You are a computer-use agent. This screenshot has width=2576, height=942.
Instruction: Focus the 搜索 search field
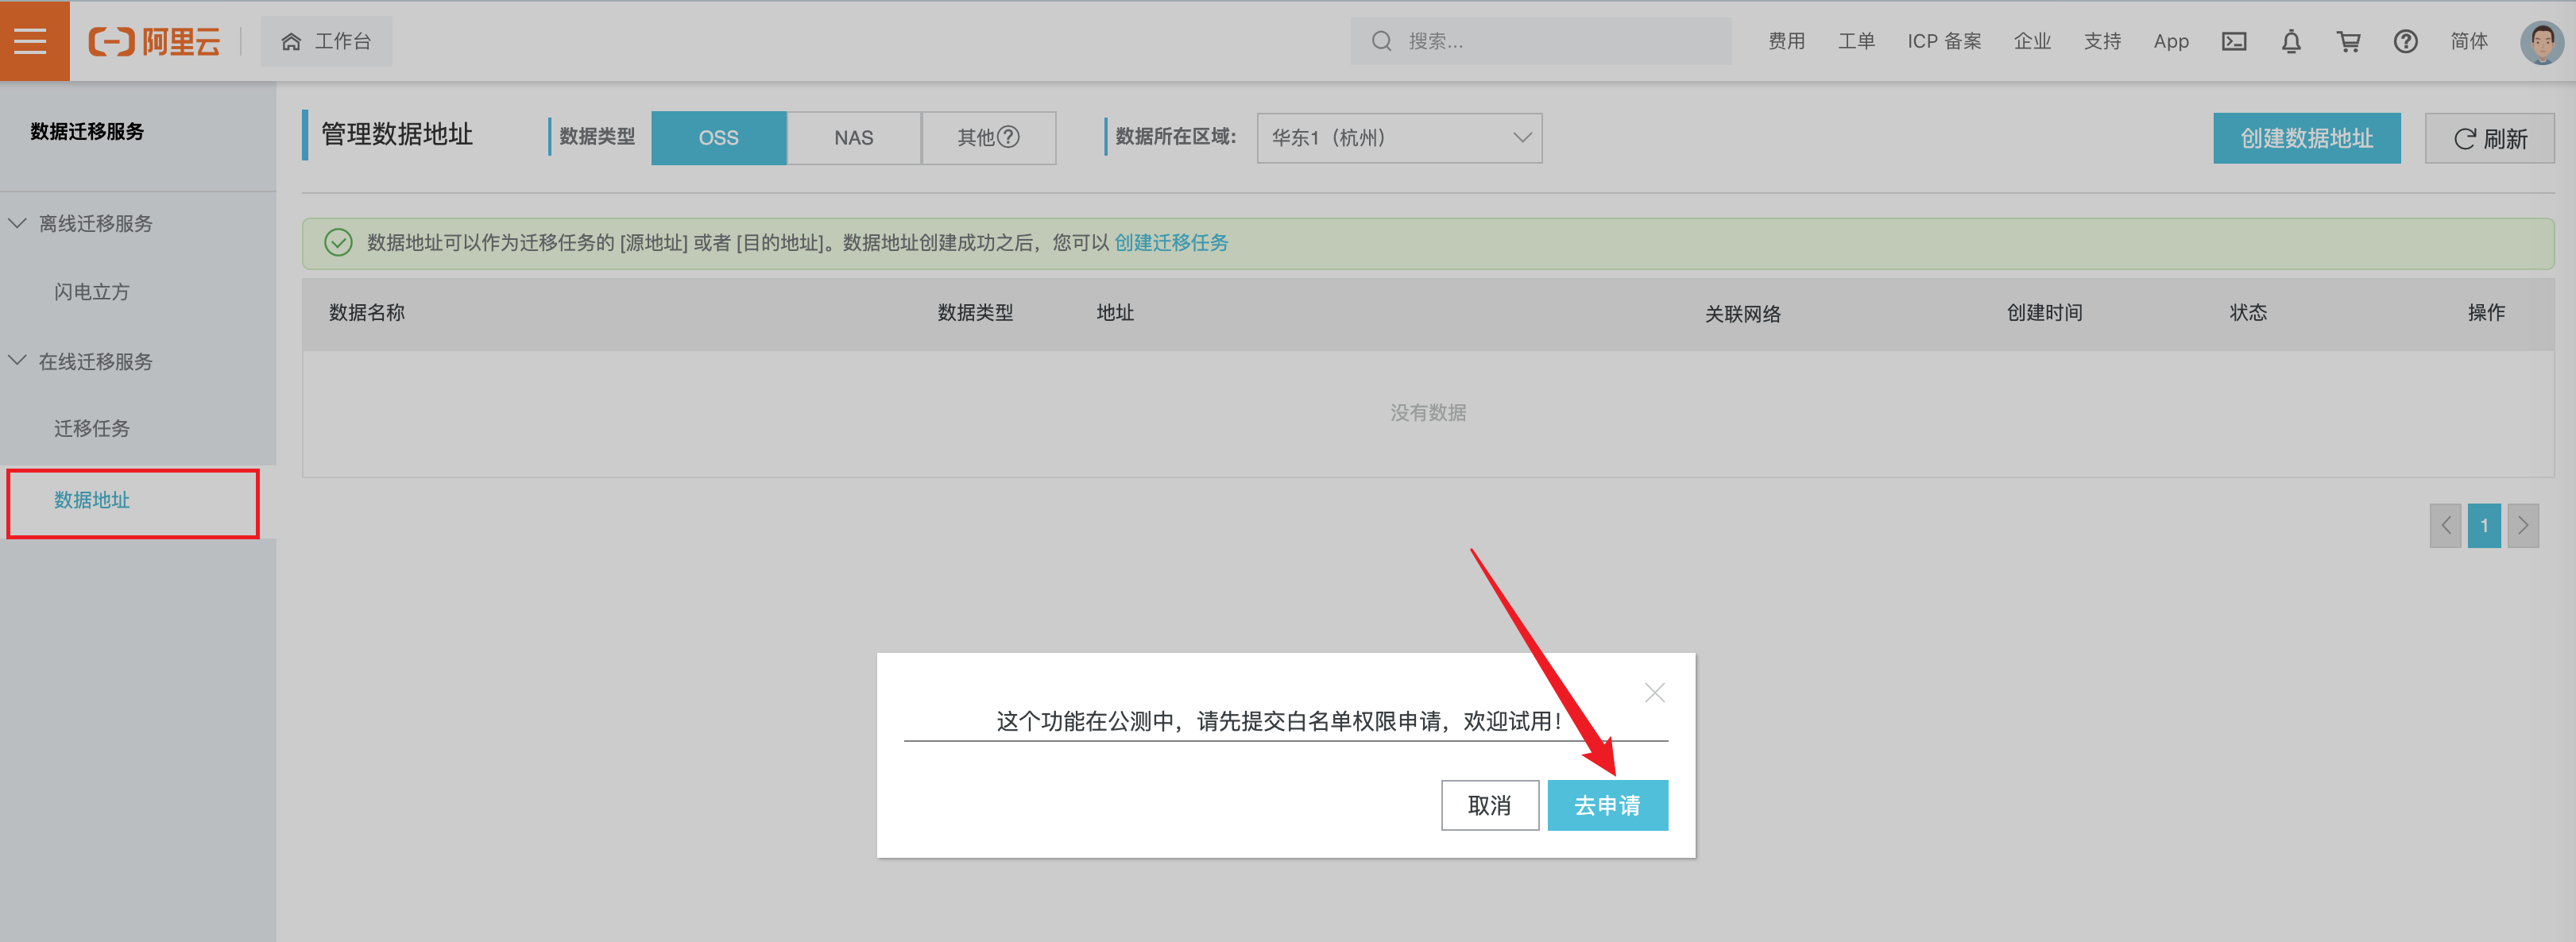[x=1540, y=41]
